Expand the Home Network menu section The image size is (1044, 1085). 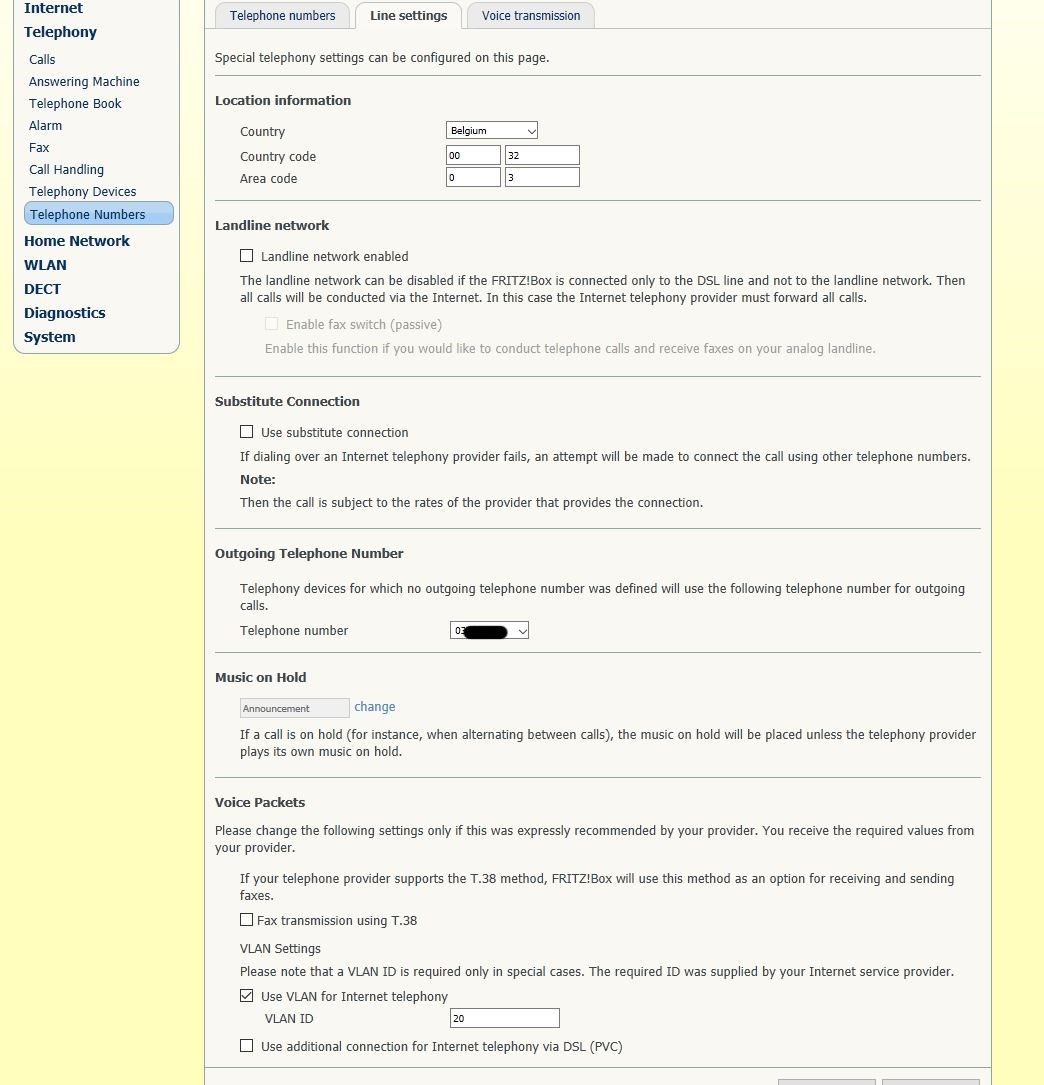click(77, 241)
